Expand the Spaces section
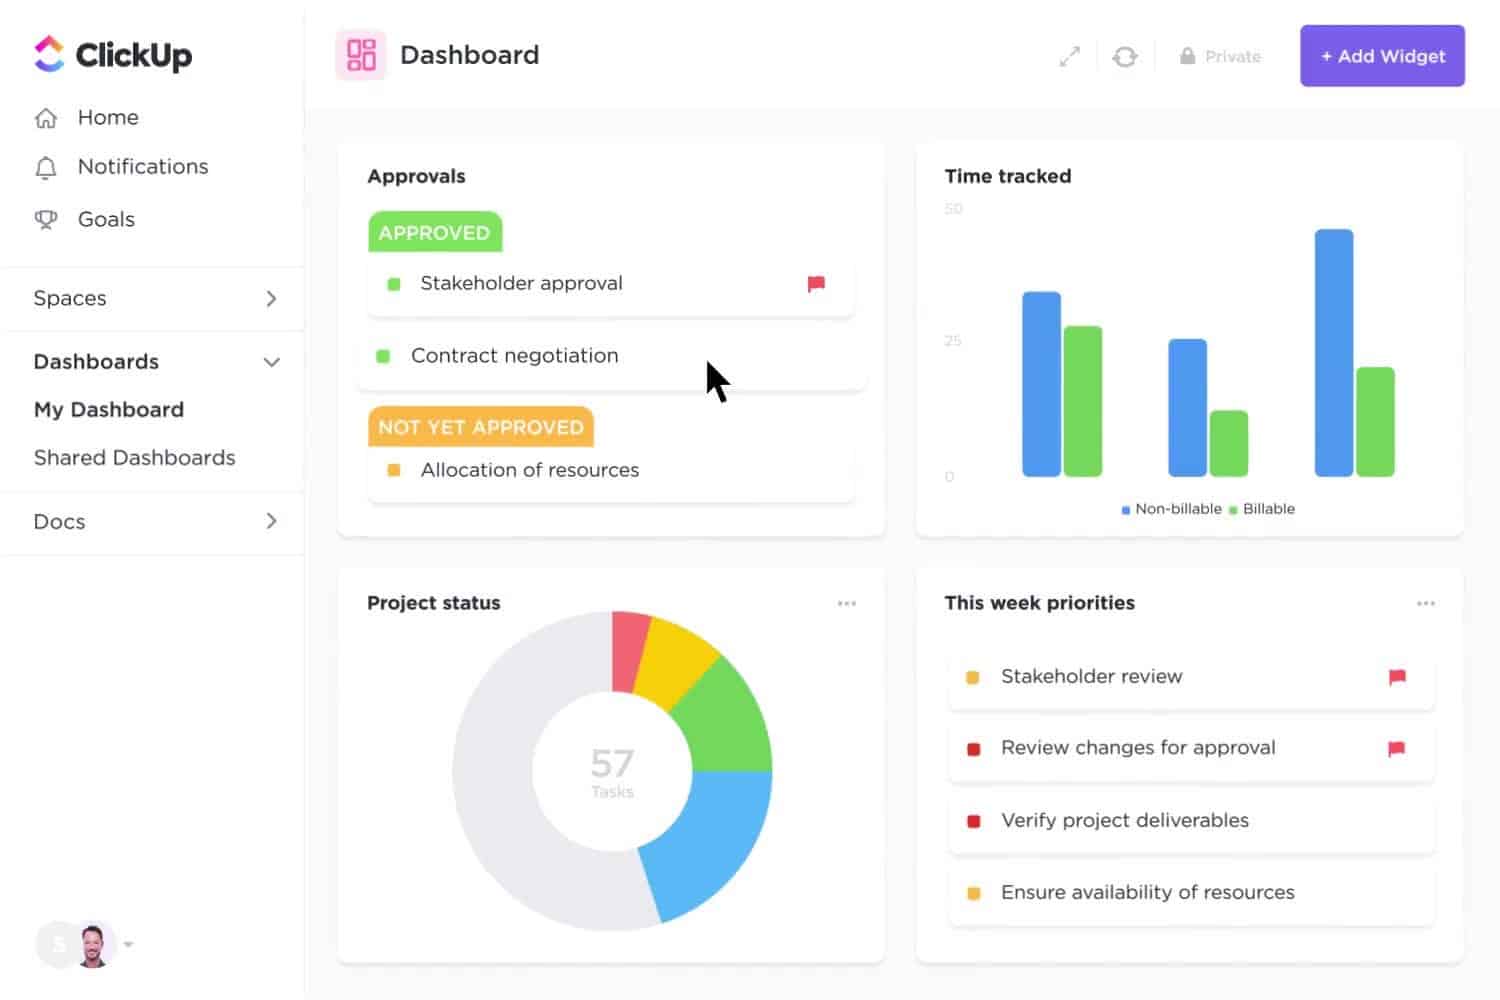The height and width of the screenshot is (1000, 1500). [x=270, y=298]
